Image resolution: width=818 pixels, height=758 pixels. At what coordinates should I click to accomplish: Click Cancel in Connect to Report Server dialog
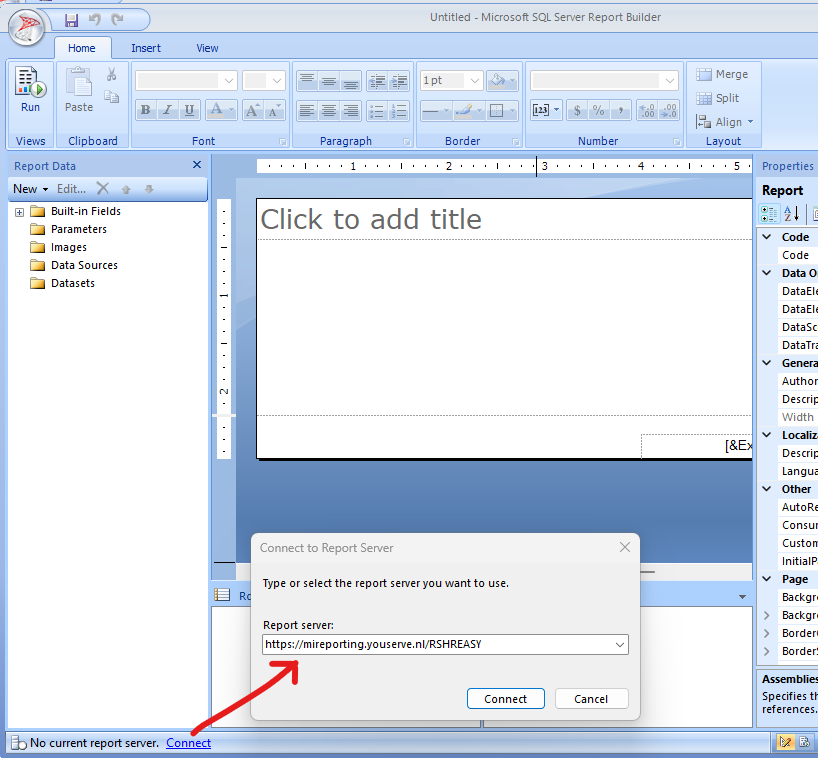click(x=592, y=699)
